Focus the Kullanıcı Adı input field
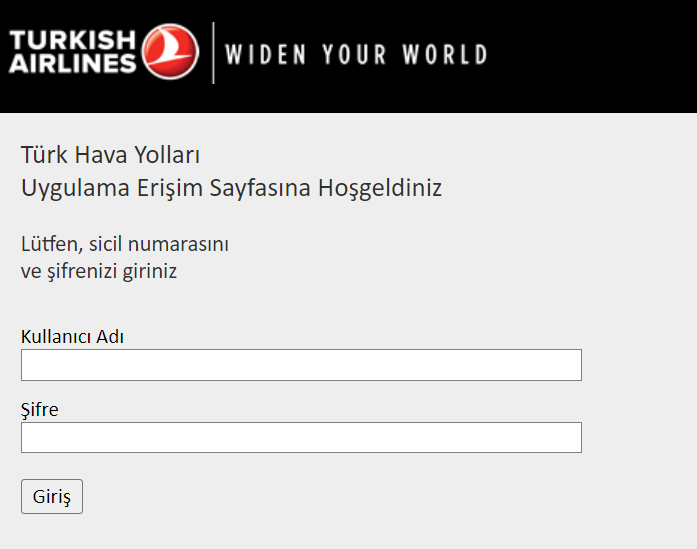This screenshot has width=697, height=549. tap(301, 365)
